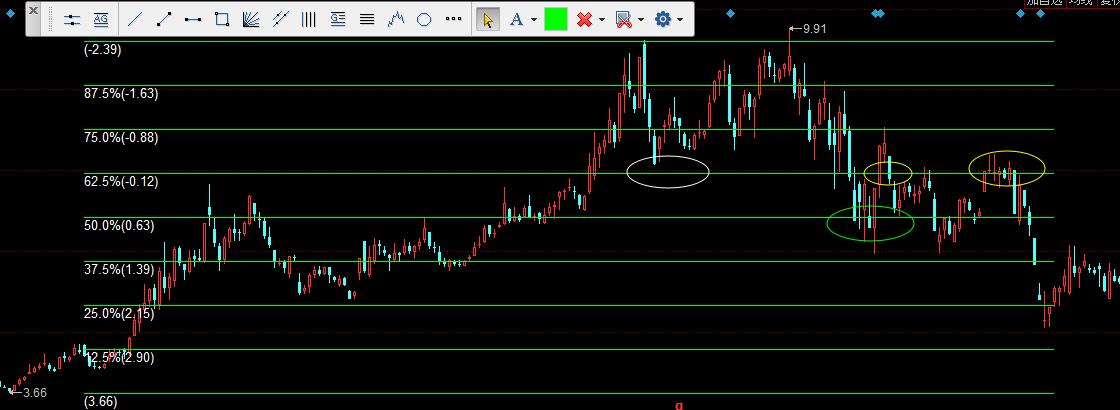Viewport: 1120px width, 410px height.
Task: Select the Gann fan lines tool
Action: (251, 20)
